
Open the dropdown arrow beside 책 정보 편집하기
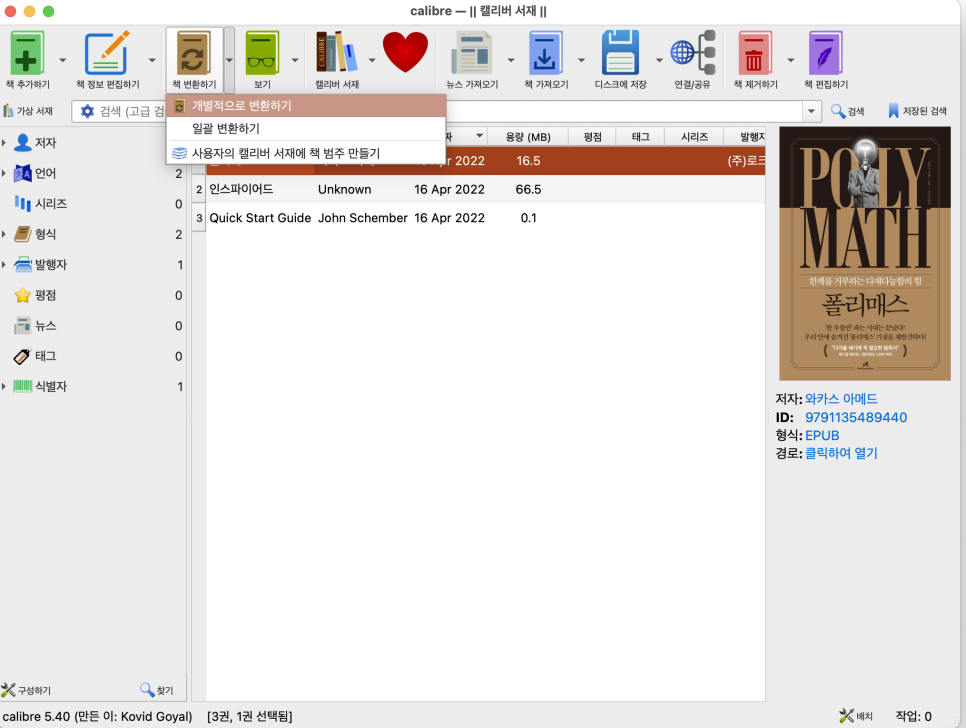152,60
